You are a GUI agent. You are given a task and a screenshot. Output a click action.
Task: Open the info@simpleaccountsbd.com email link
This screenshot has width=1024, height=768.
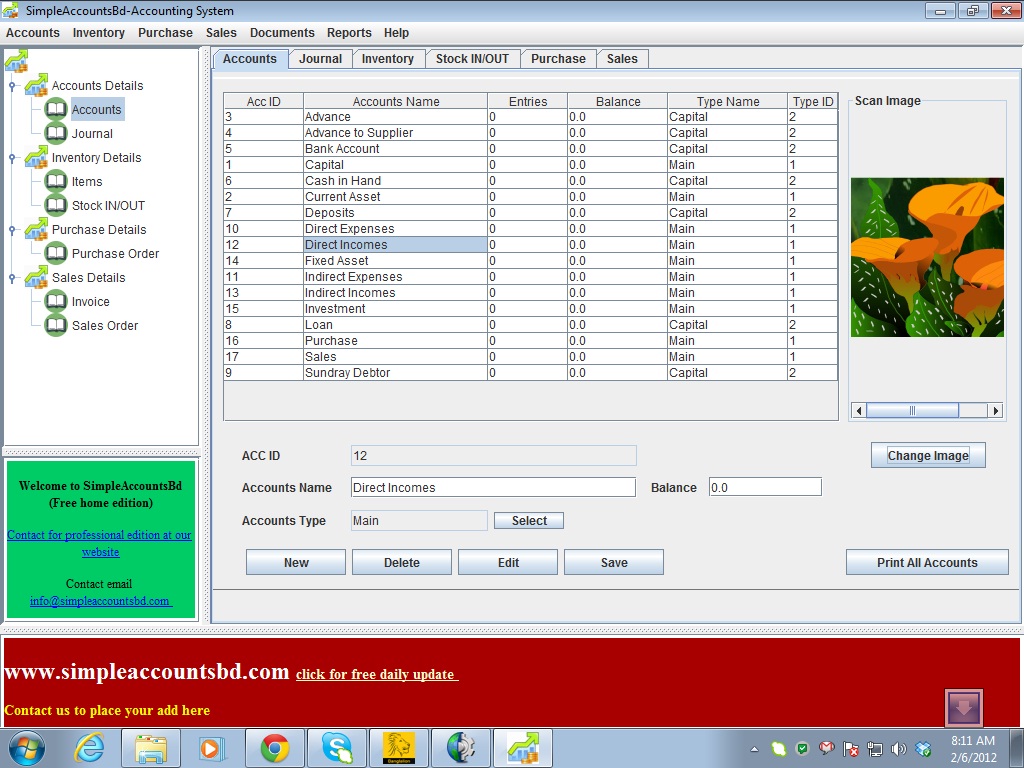[x=100, y=601]
